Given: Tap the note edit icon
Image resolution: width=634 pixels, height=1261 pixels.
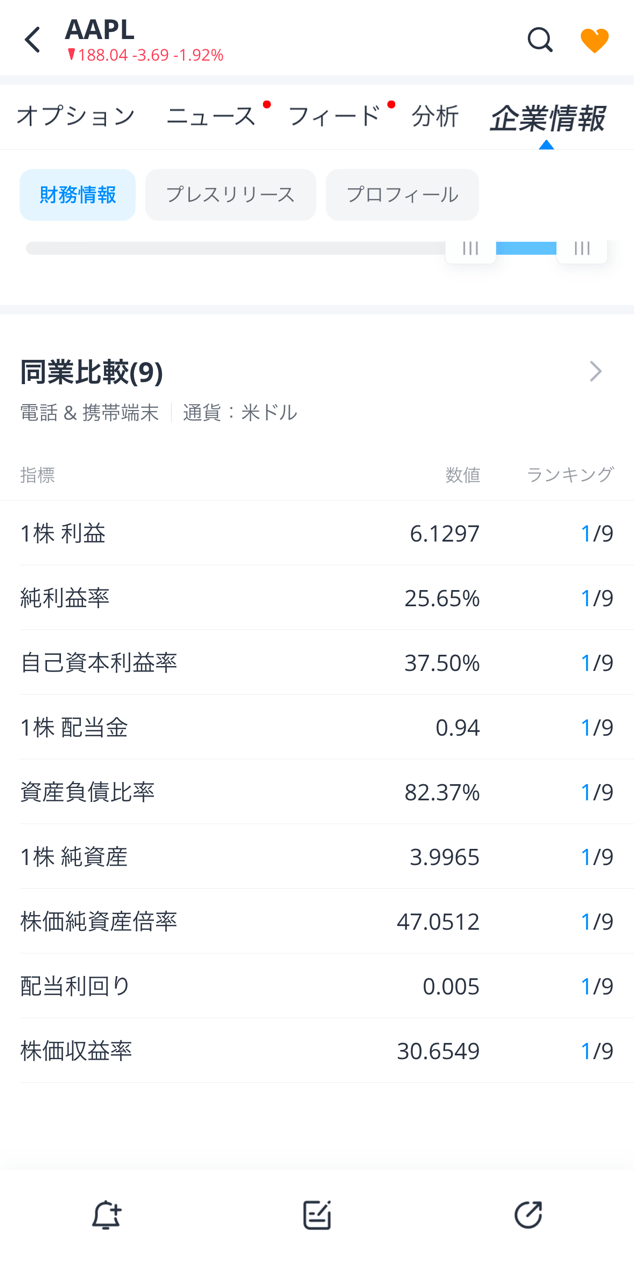Looking at the screenshot, I should pos(317,1215).
